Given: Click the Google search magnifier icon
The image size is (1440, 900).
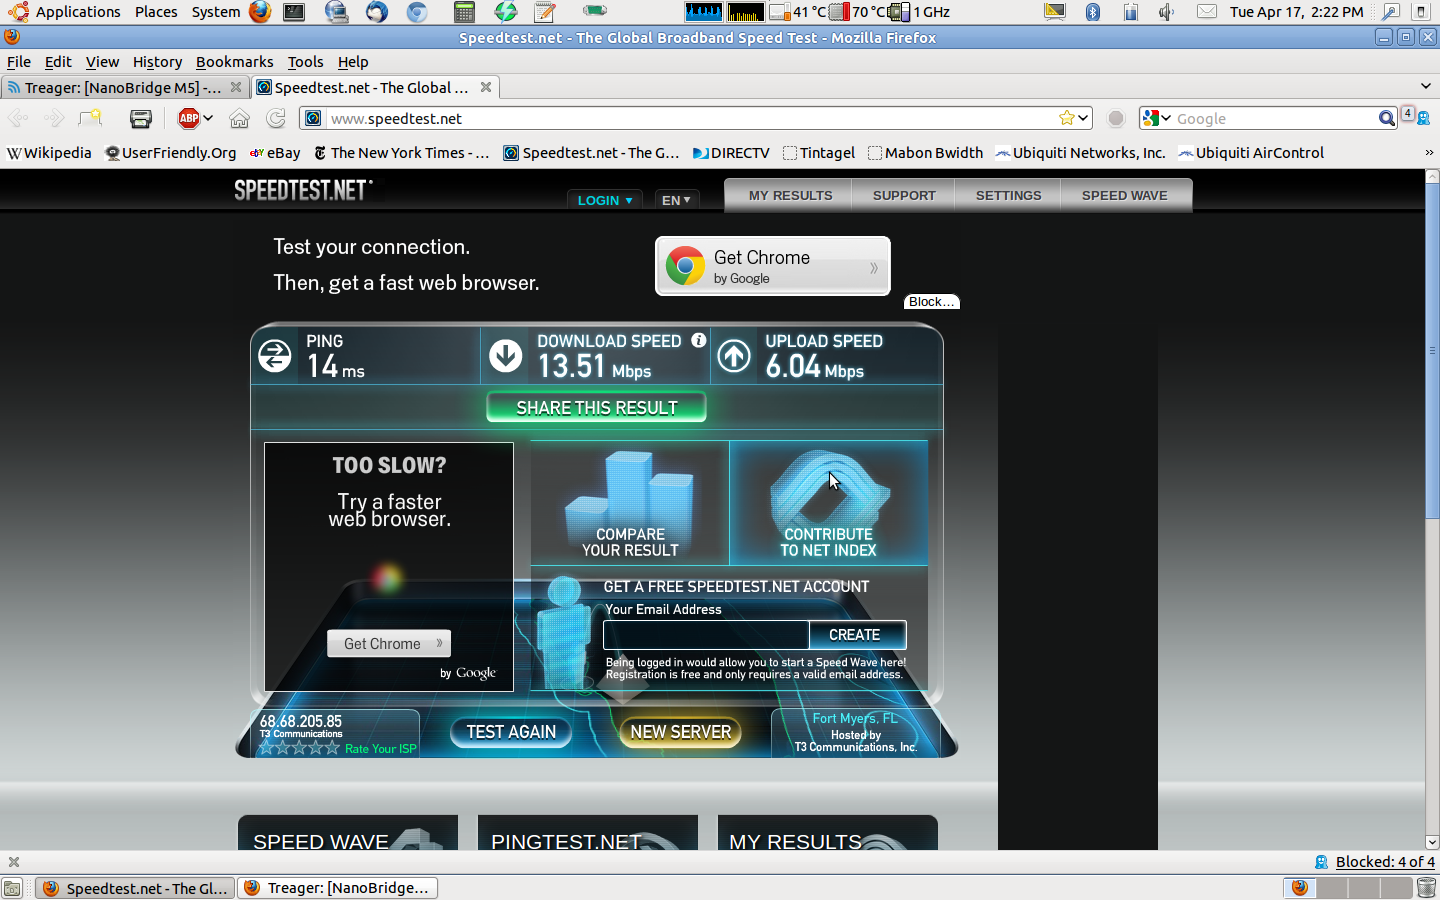Looking at the screenshot, I should (1386, 118).
